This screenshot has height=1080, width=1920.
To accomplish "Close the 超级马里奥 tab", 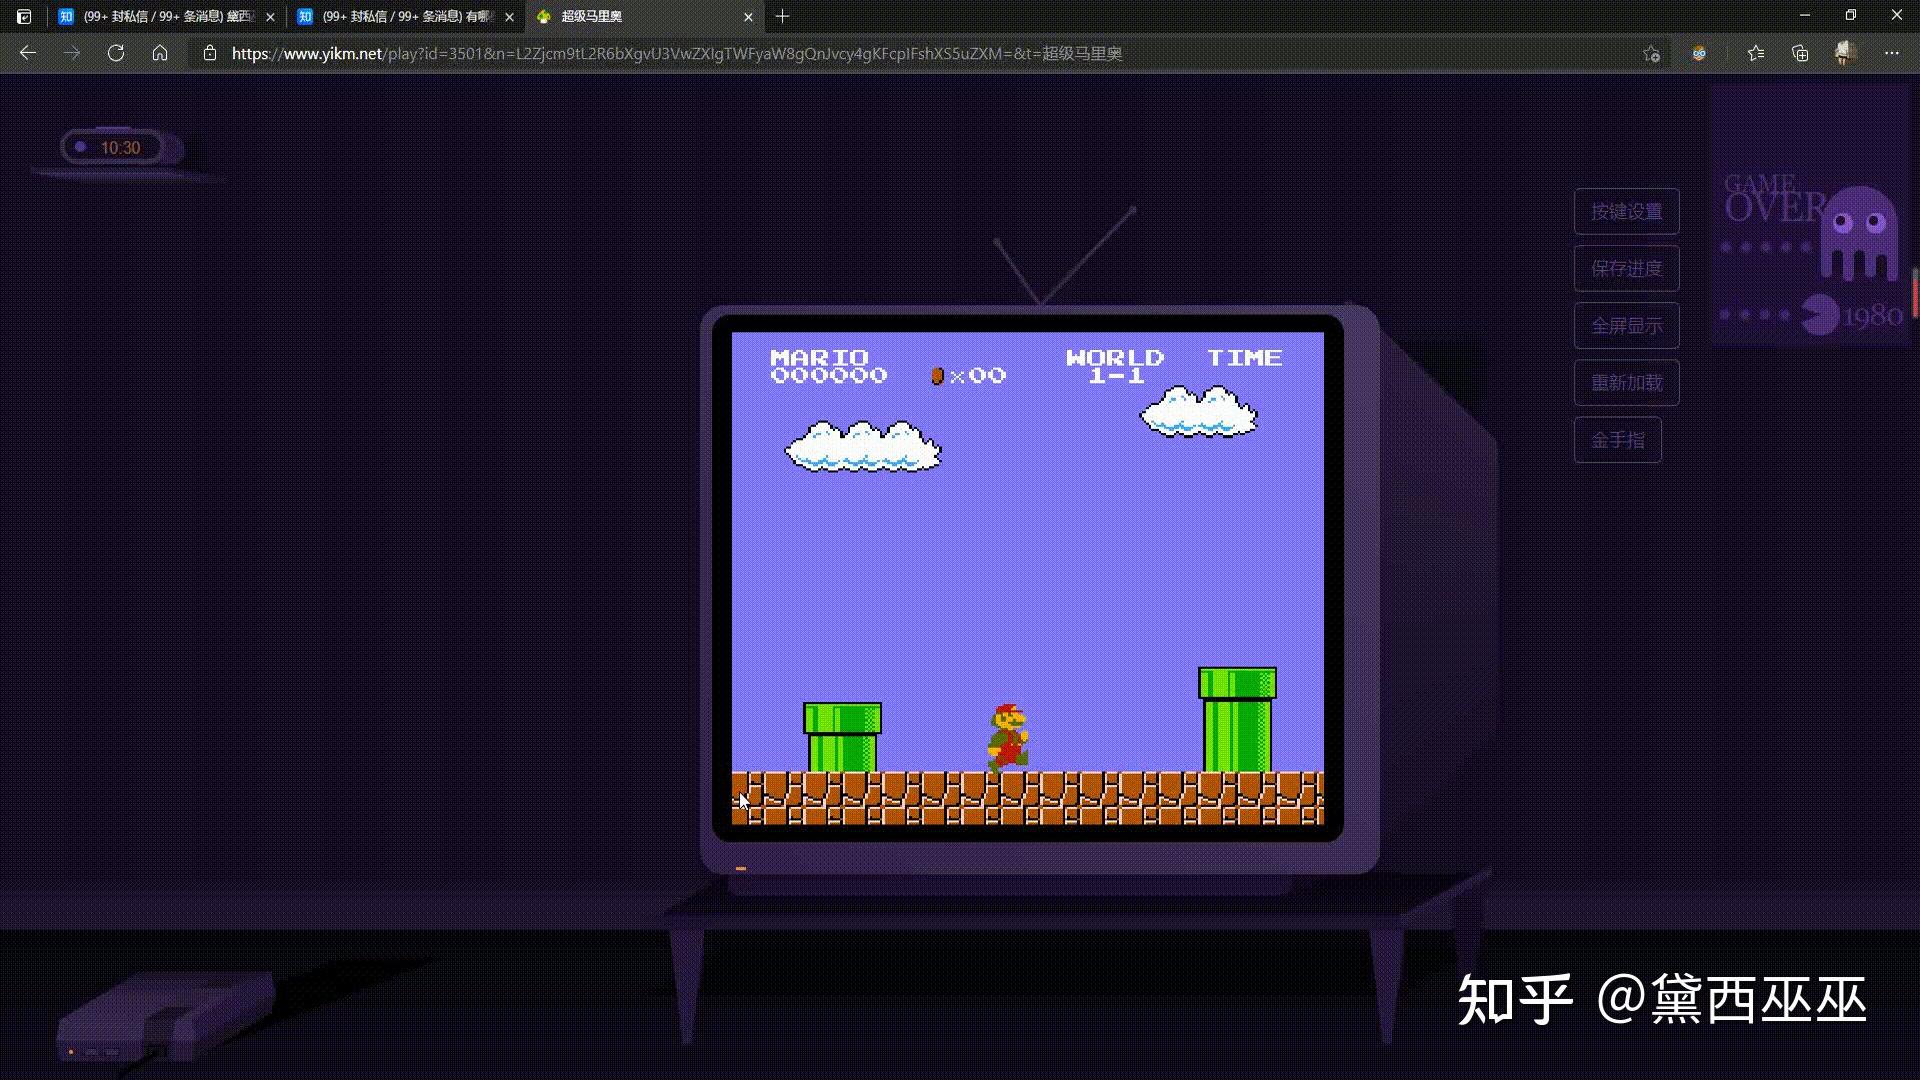I will coord(748,17).
